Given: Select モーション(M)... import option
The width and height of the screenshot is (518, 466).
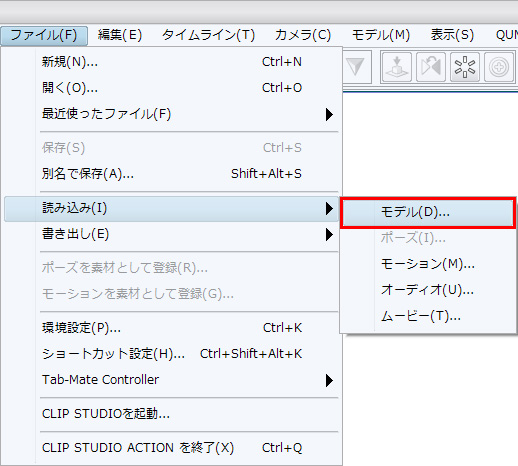Looking at the screenshot, I should (428, 264).
